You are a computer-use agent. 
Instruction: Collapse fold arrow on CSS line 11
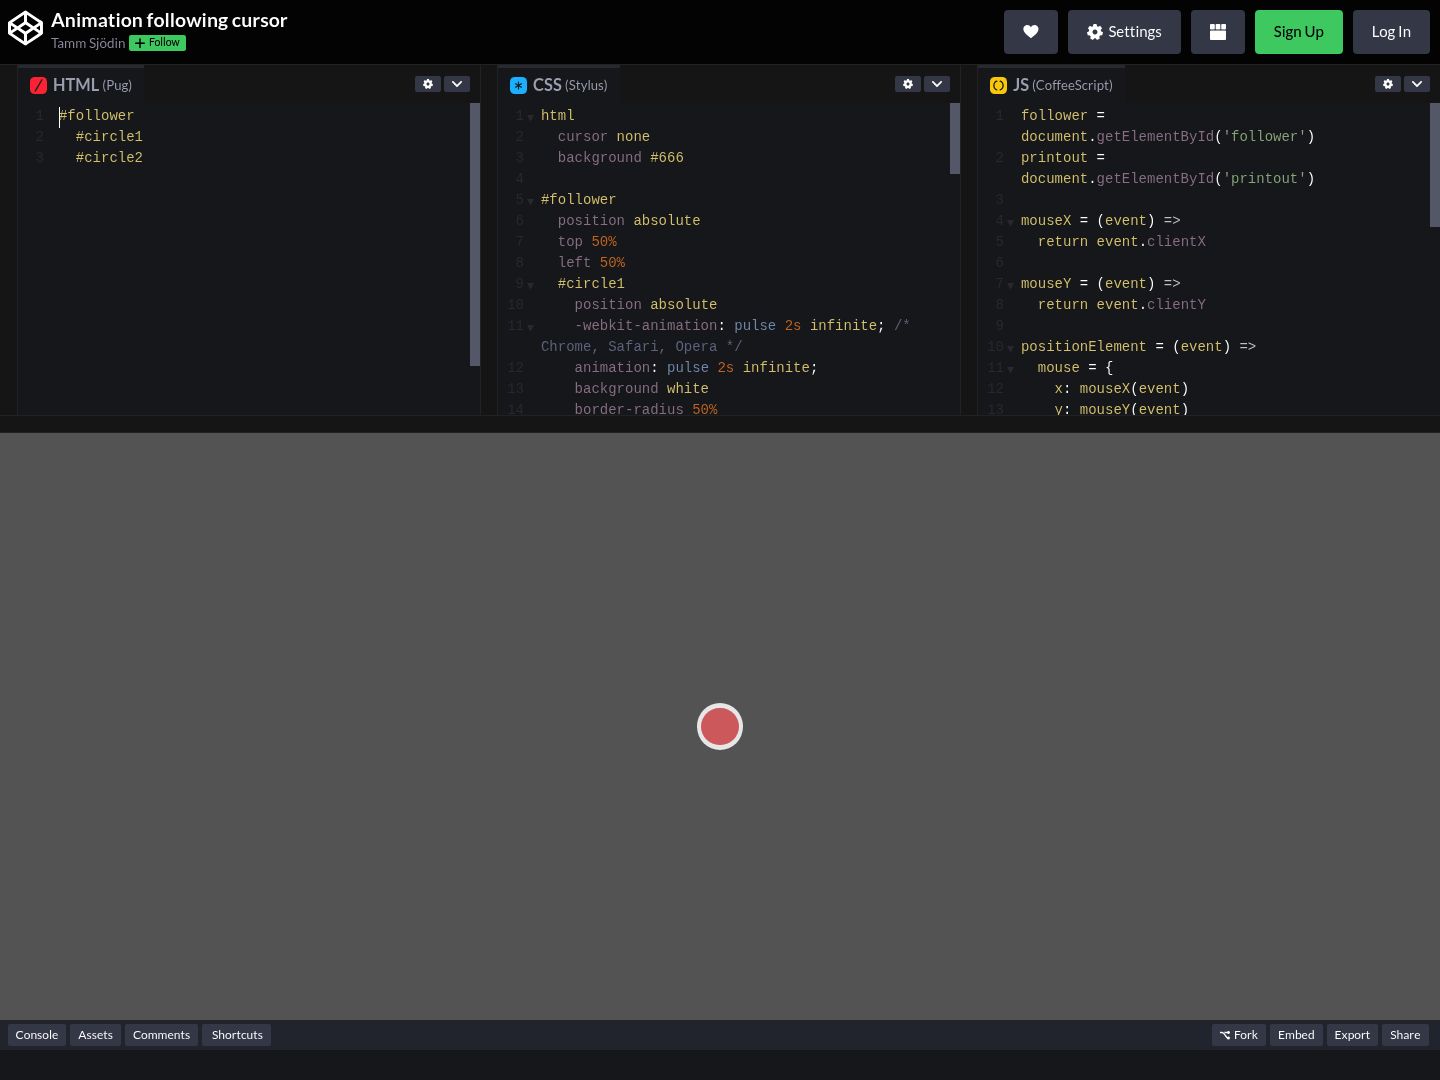(x=530, y=327)
